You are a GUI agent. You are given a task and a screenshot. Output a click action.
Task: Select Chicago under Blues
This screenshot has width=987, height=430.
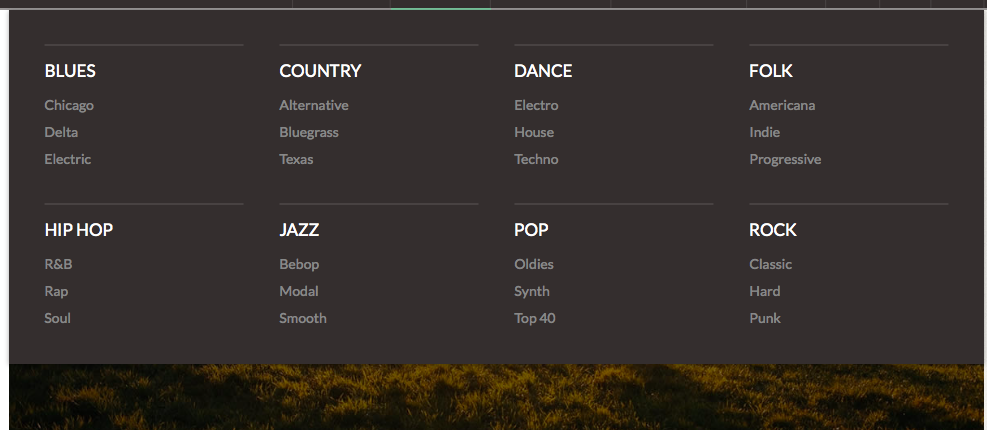pos(69,105)
